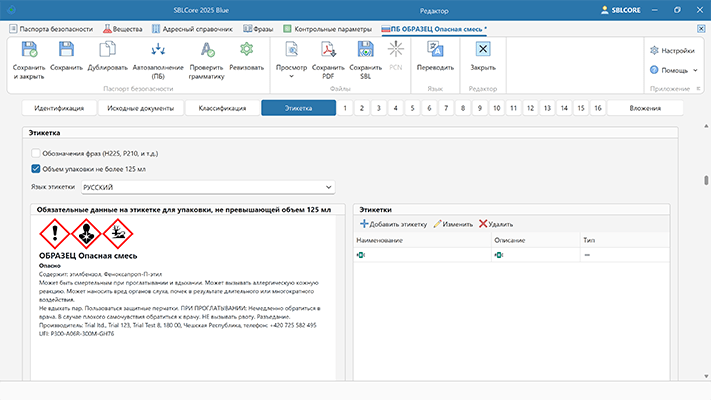Image resolution: width=711 pixels, height=400 pixels.
Task: Click Save PDF icon
Action: click(x=329, y=50)
